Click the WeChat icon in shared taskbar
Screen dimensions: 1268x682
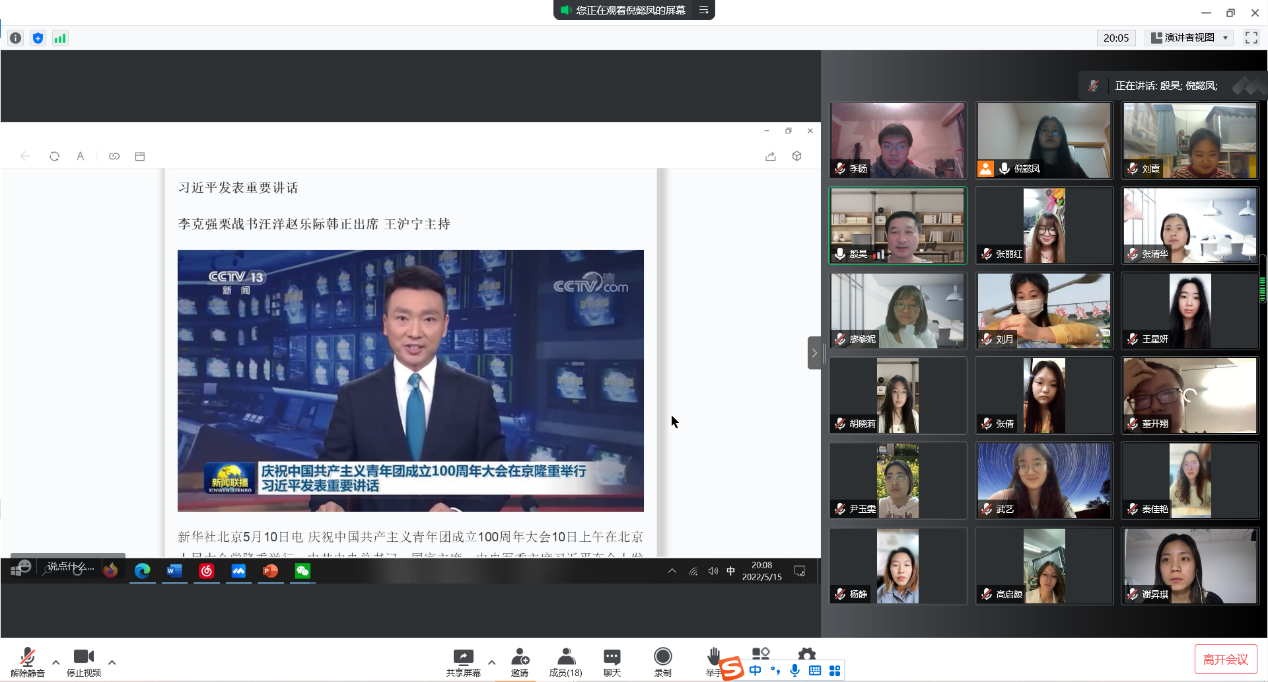click(302, 571)
